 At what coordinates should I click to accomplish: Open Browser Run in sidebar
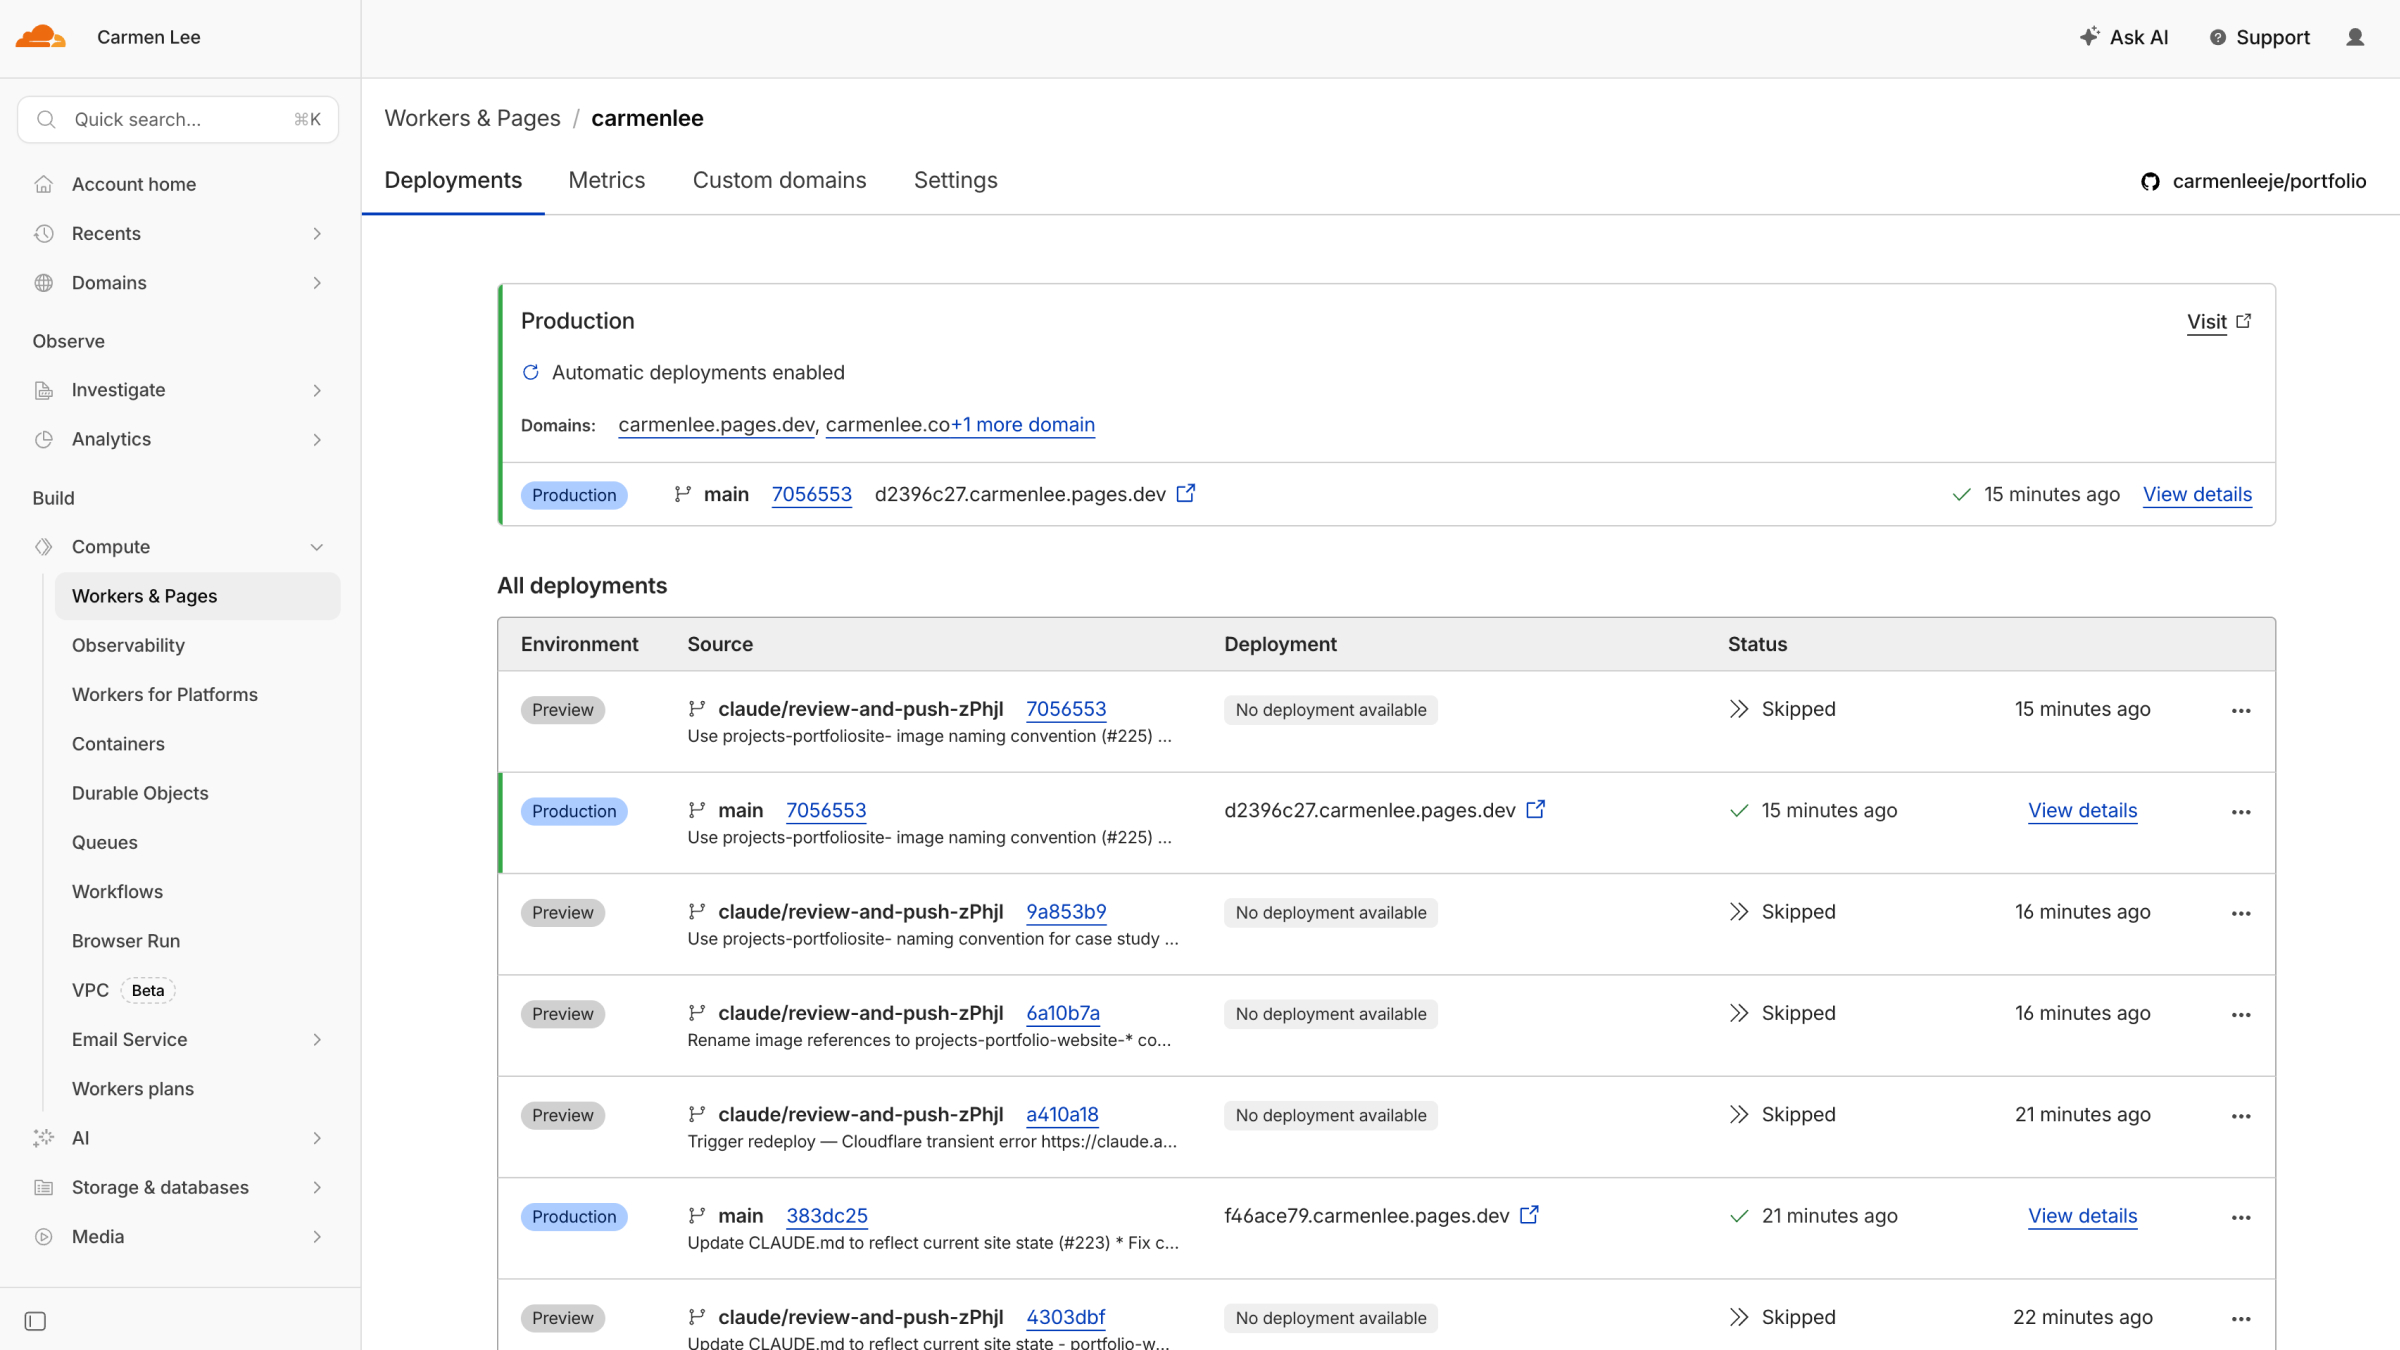click(126, 941)
